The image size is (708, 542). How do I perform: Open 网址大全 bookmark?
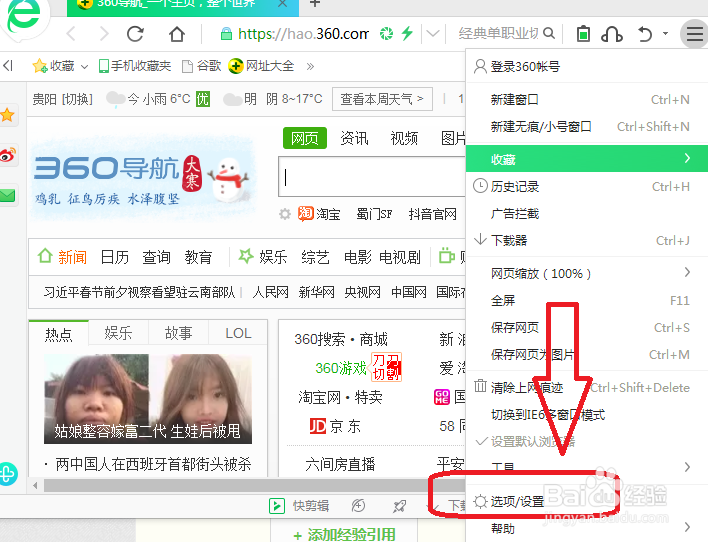[x=261, y=66]
